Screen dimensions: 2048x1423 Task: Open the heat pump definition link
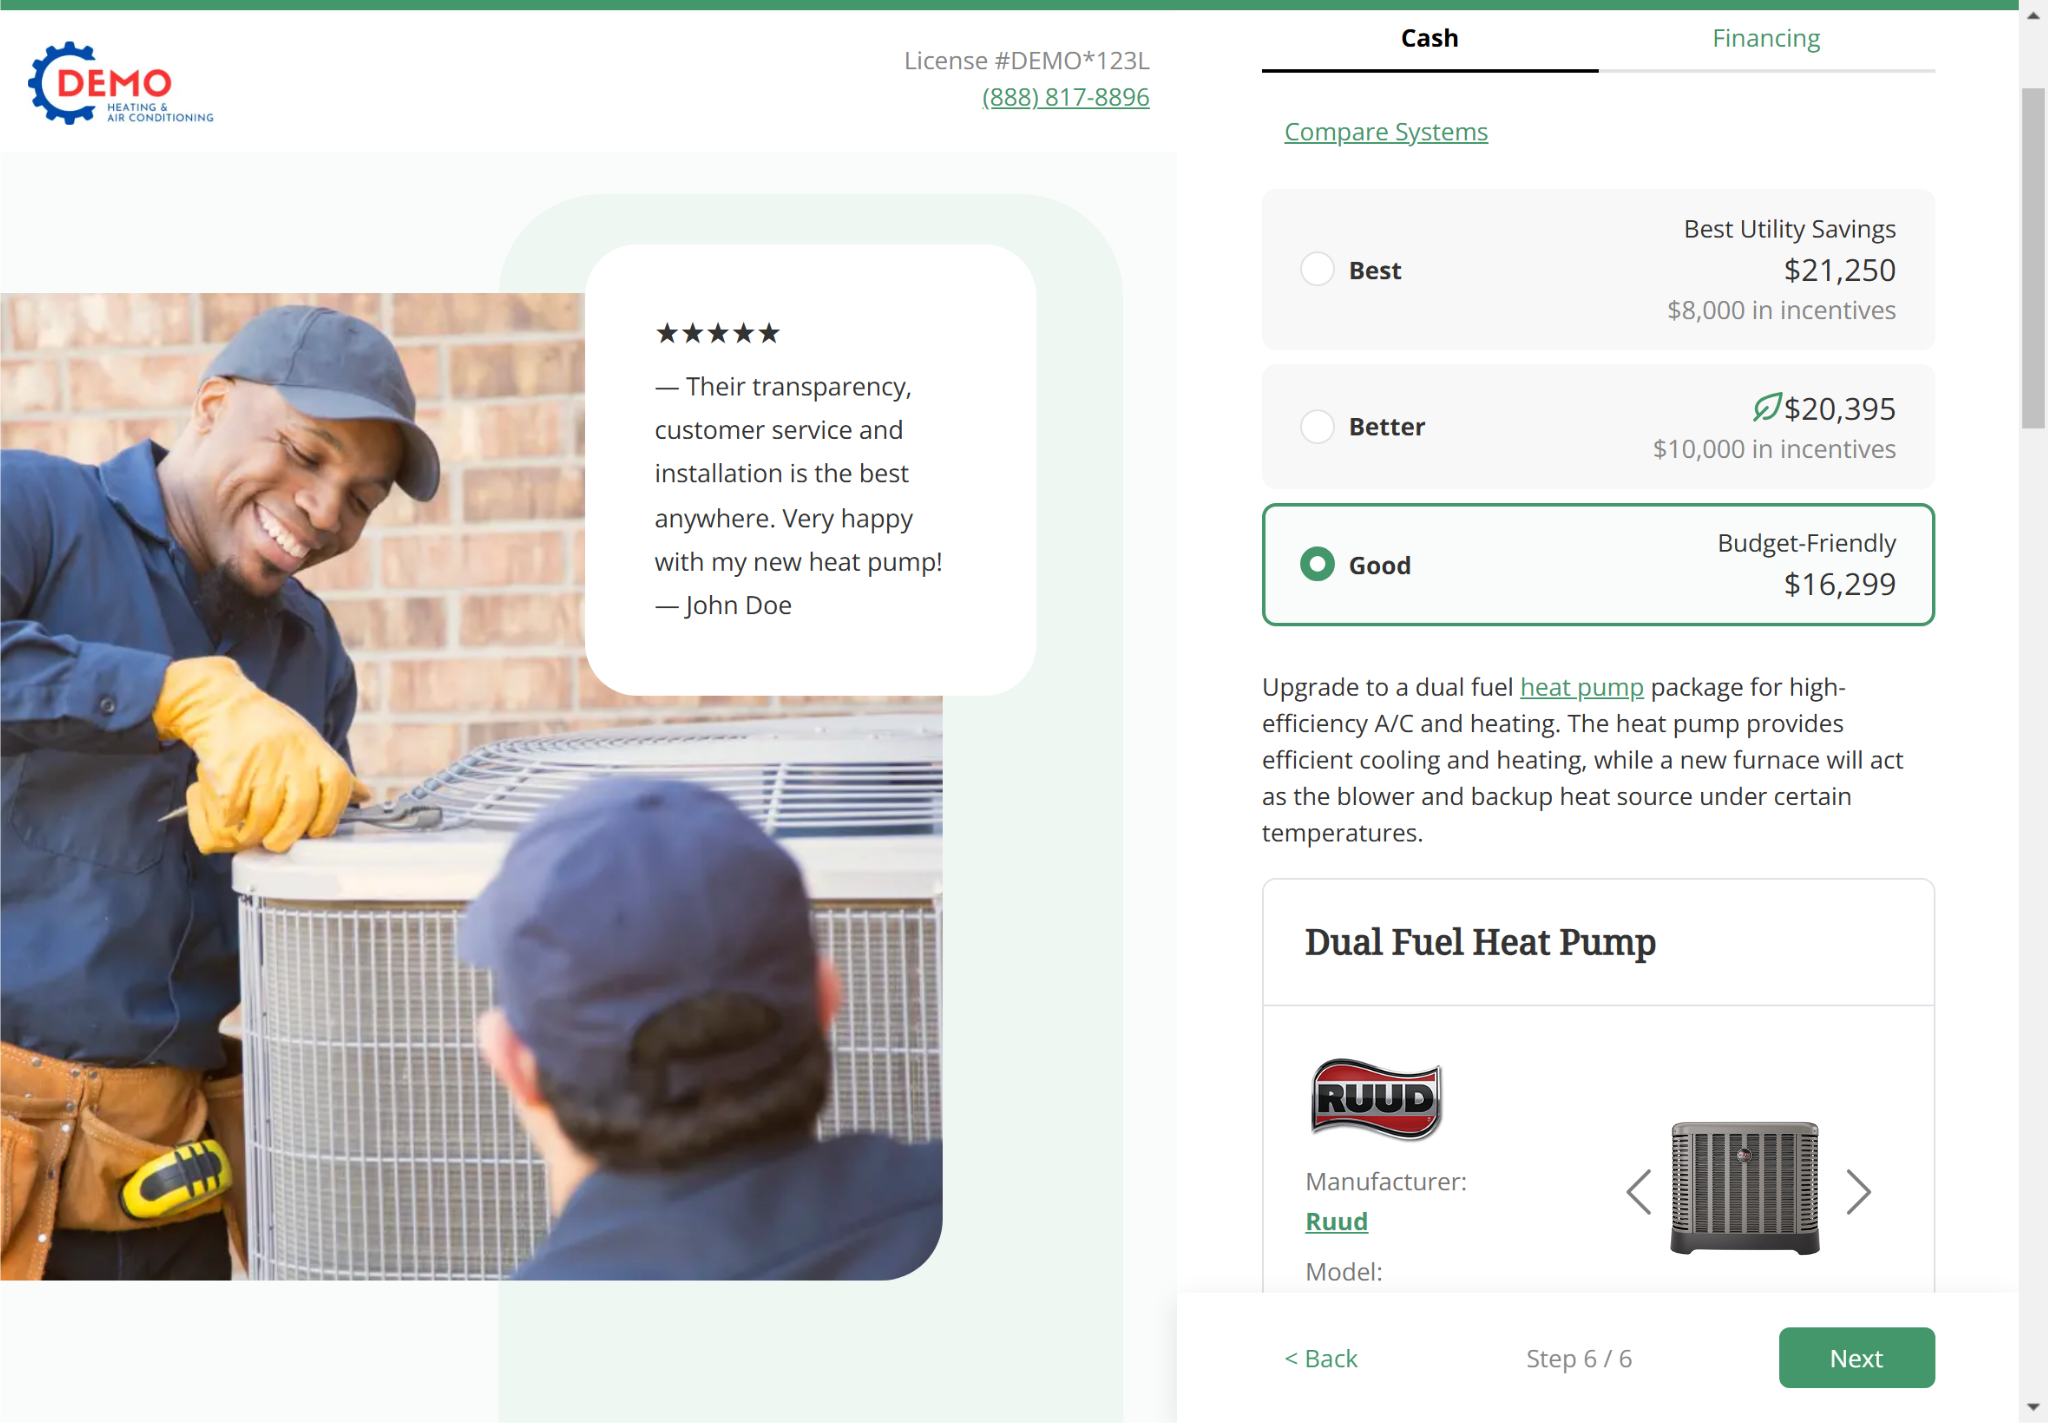tap(1582, 687)
